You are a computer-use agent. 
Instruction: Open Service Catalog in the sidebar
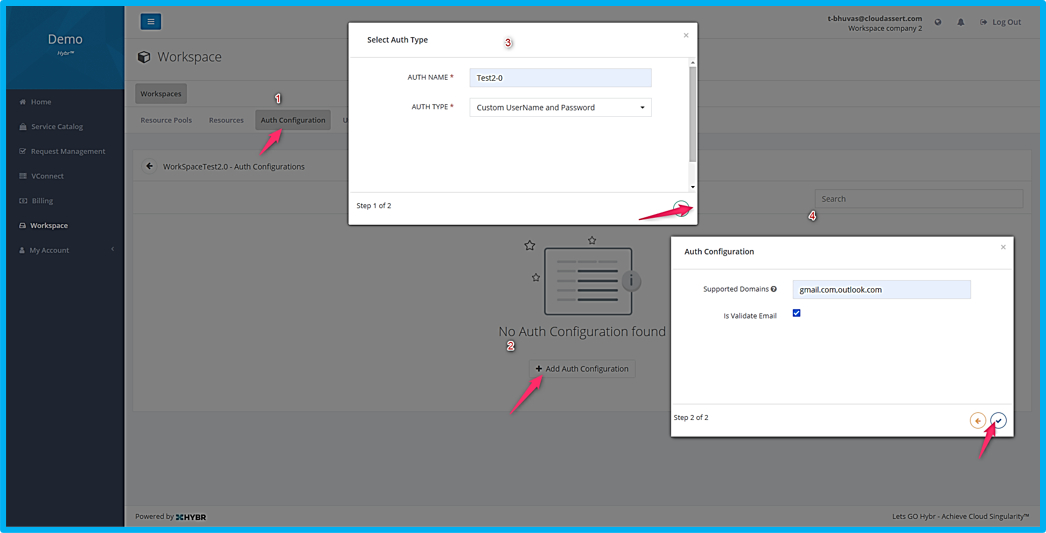click(x=56, y=127)
